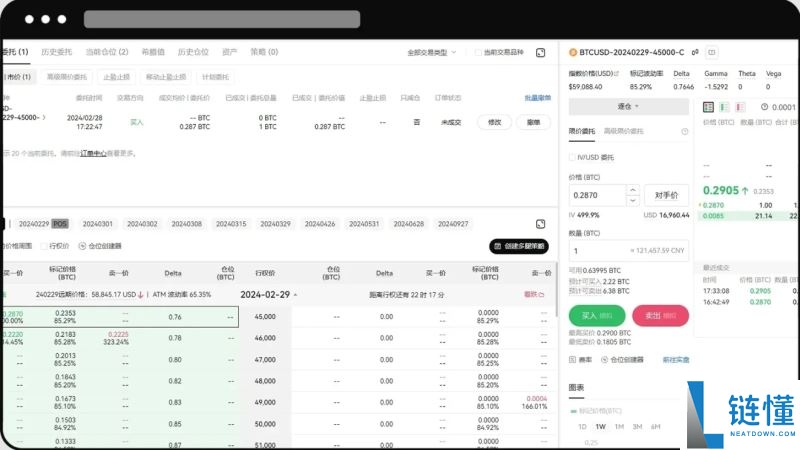The image size is (800, 450).
Task: Click the price input field 0.2870
Action: pyautogui.click(x=597, y=195)
